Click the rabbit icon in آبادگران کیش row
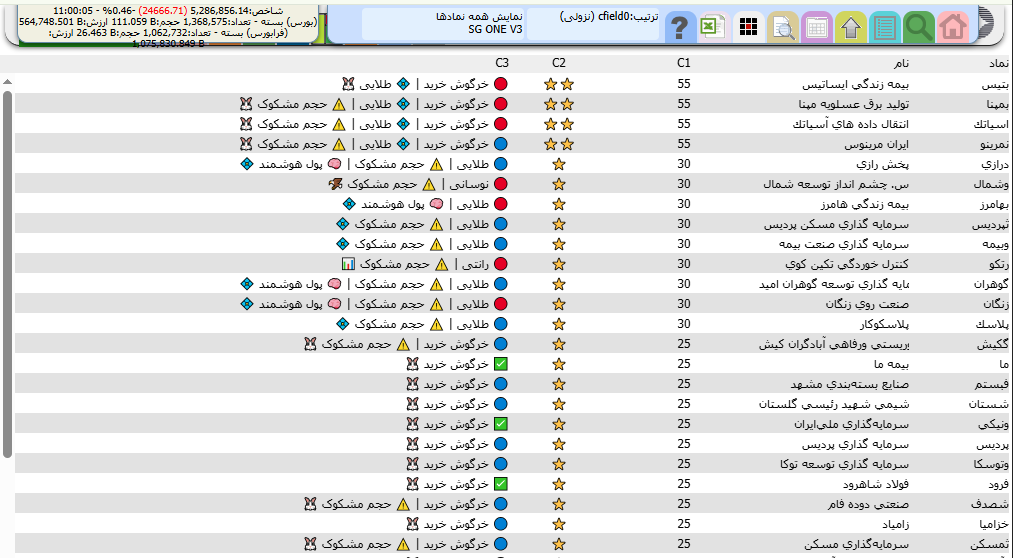1013x558 pixels. pyautogui.click(x=311, y=344)
